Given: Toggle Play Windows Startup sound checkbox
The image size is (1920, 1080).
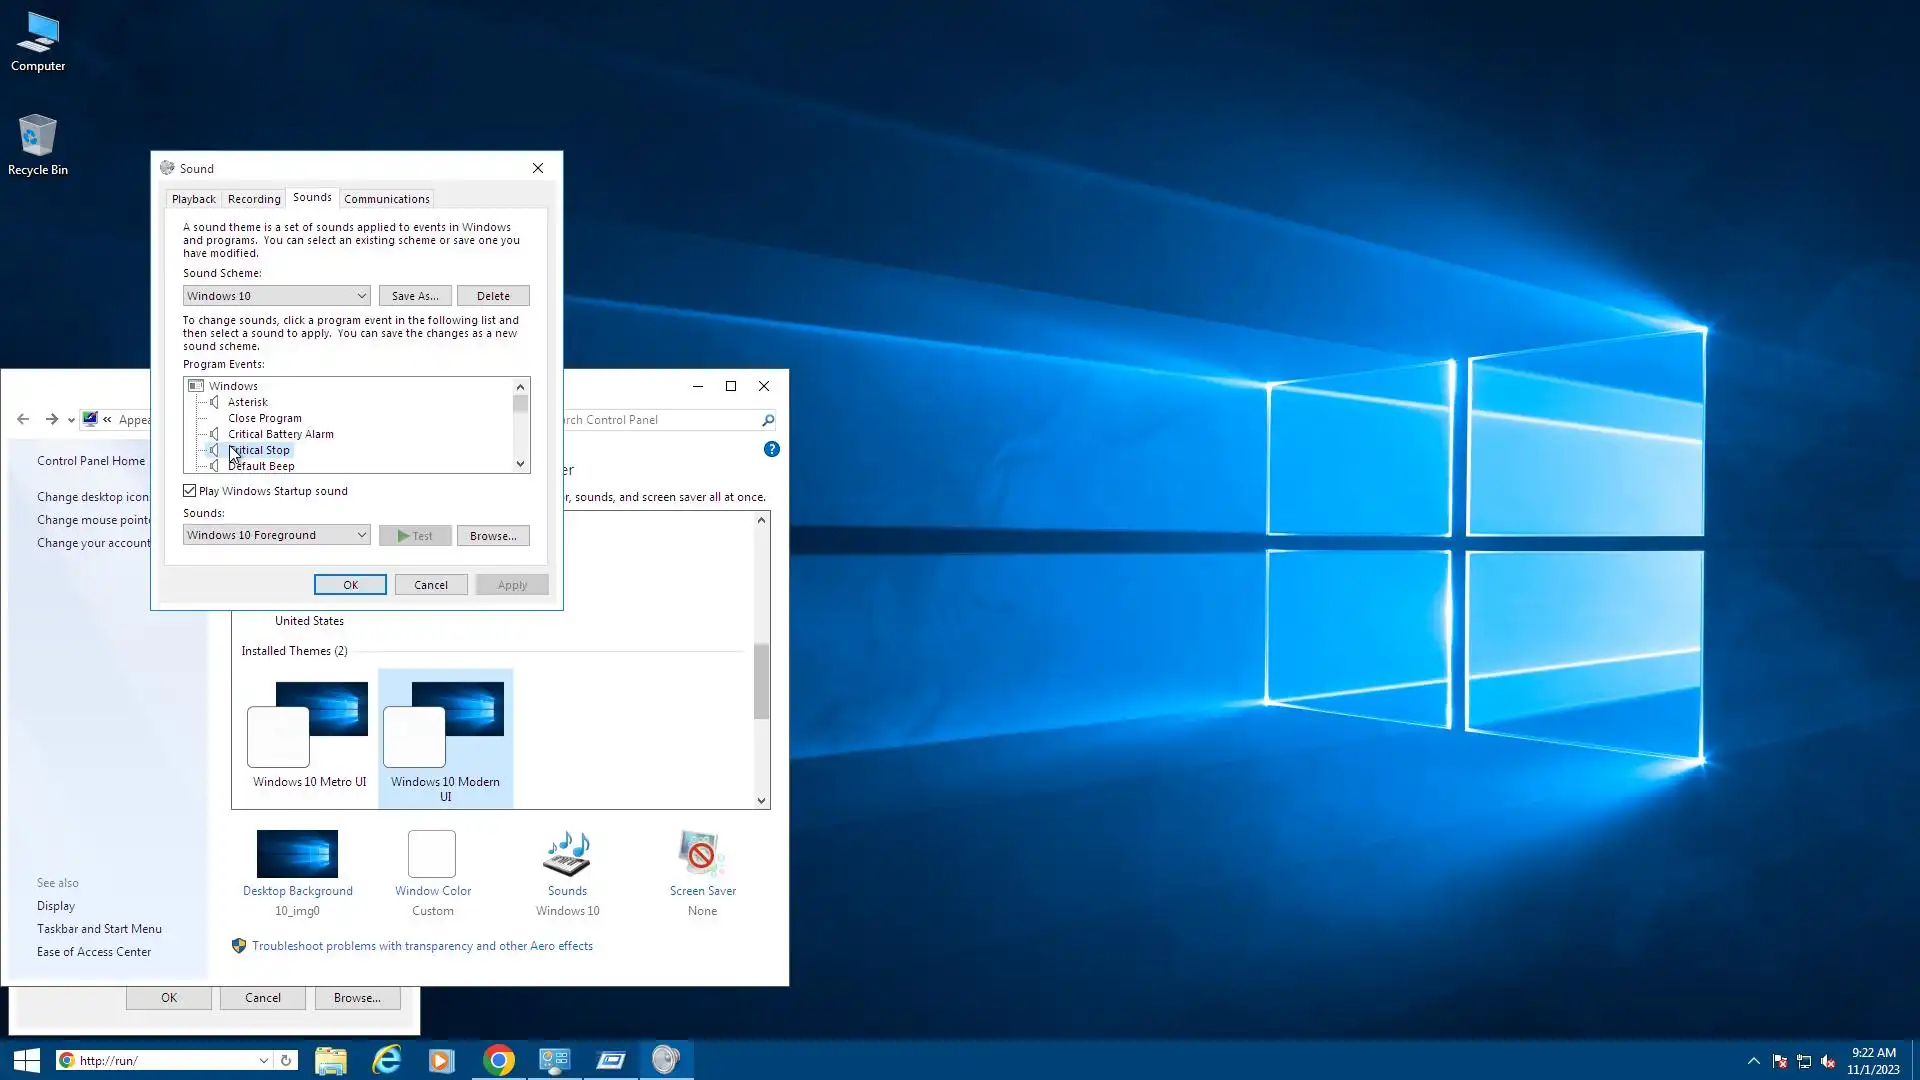Looking at the screenshot, I should click(190, 491).
